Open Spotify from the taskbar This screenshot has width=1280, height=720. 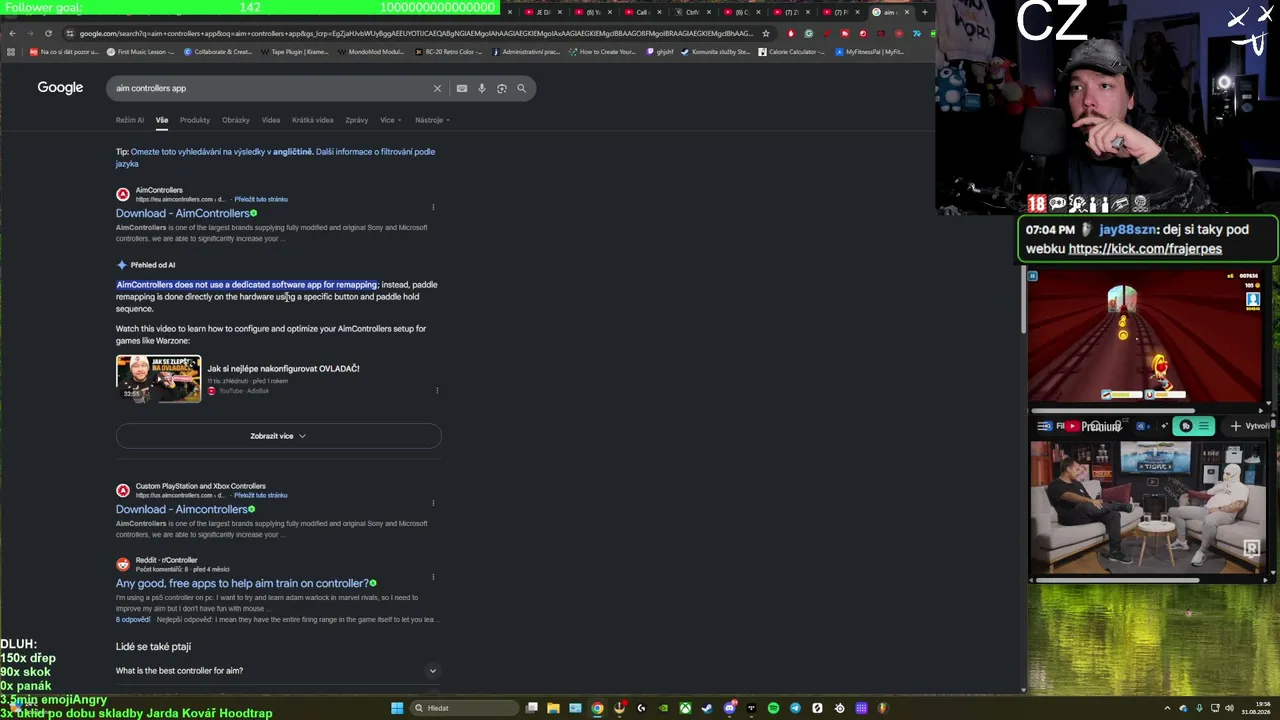[773, 708]
